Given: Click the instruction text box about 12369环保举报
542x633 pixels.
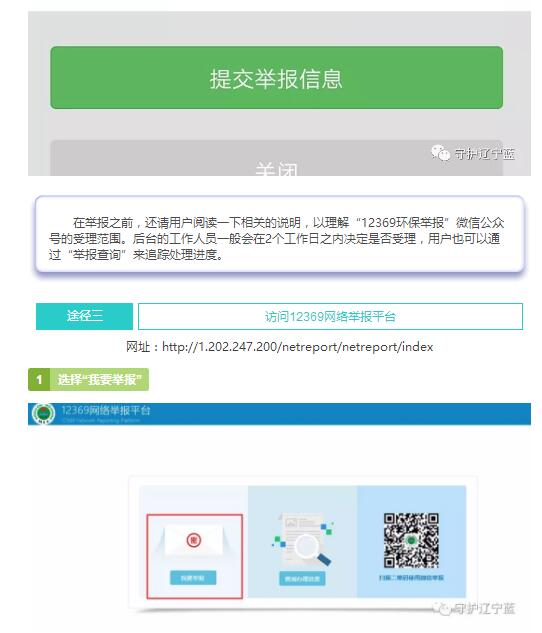Looking at the screenshot, I should click(279, 234).
